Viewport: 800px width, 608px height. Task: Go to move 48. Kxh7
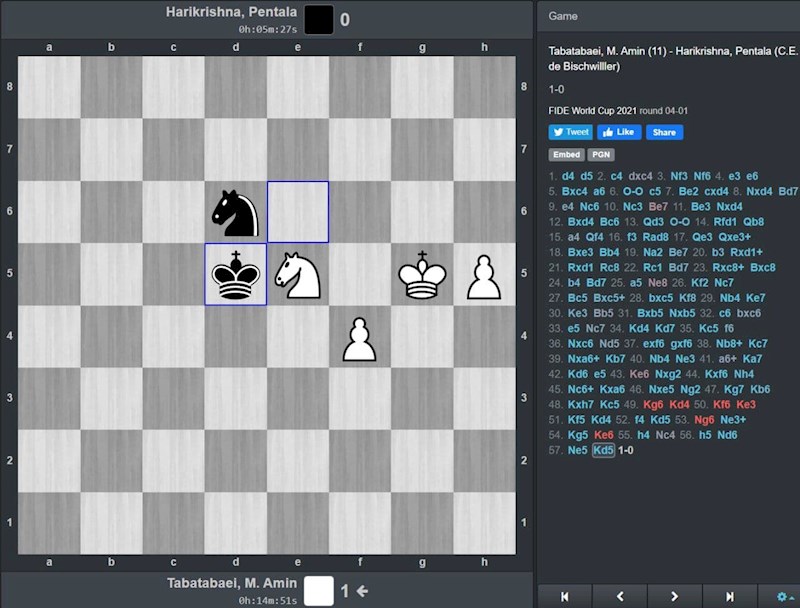(581, 404)
